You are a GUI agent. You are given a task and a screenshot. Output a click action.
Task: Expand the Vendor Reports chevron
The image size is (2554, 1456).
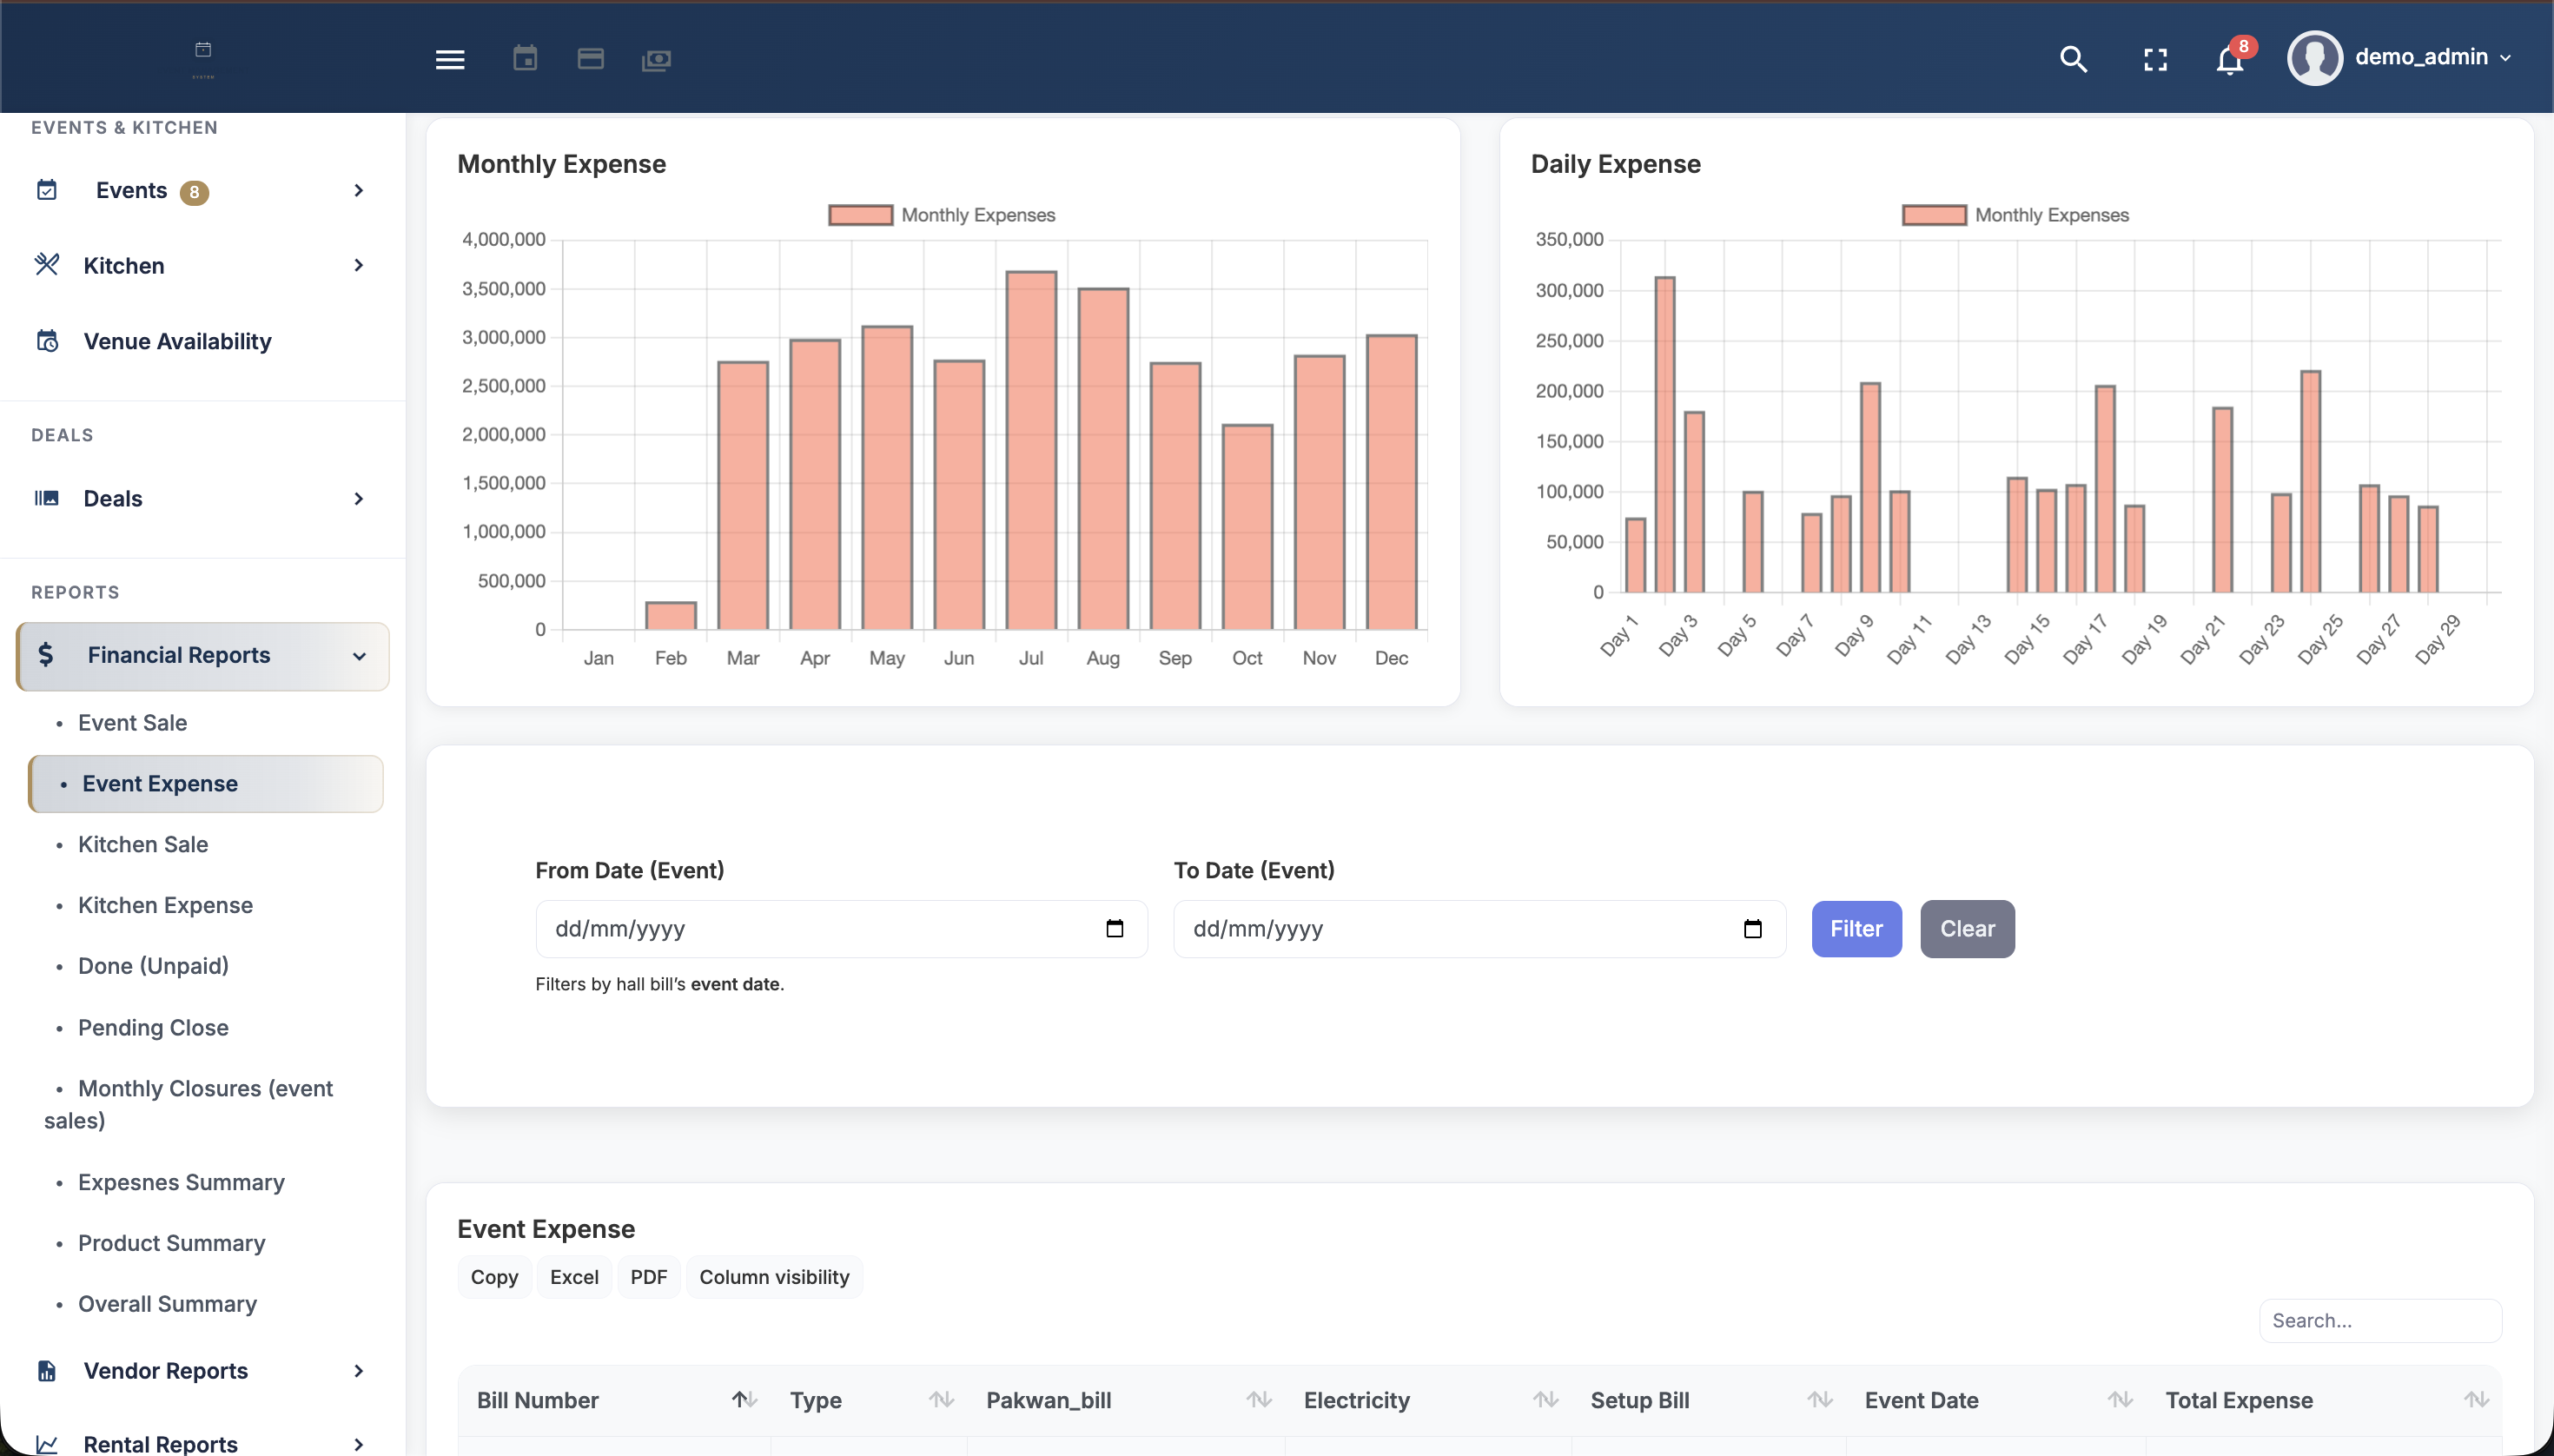click(359, 1370)
